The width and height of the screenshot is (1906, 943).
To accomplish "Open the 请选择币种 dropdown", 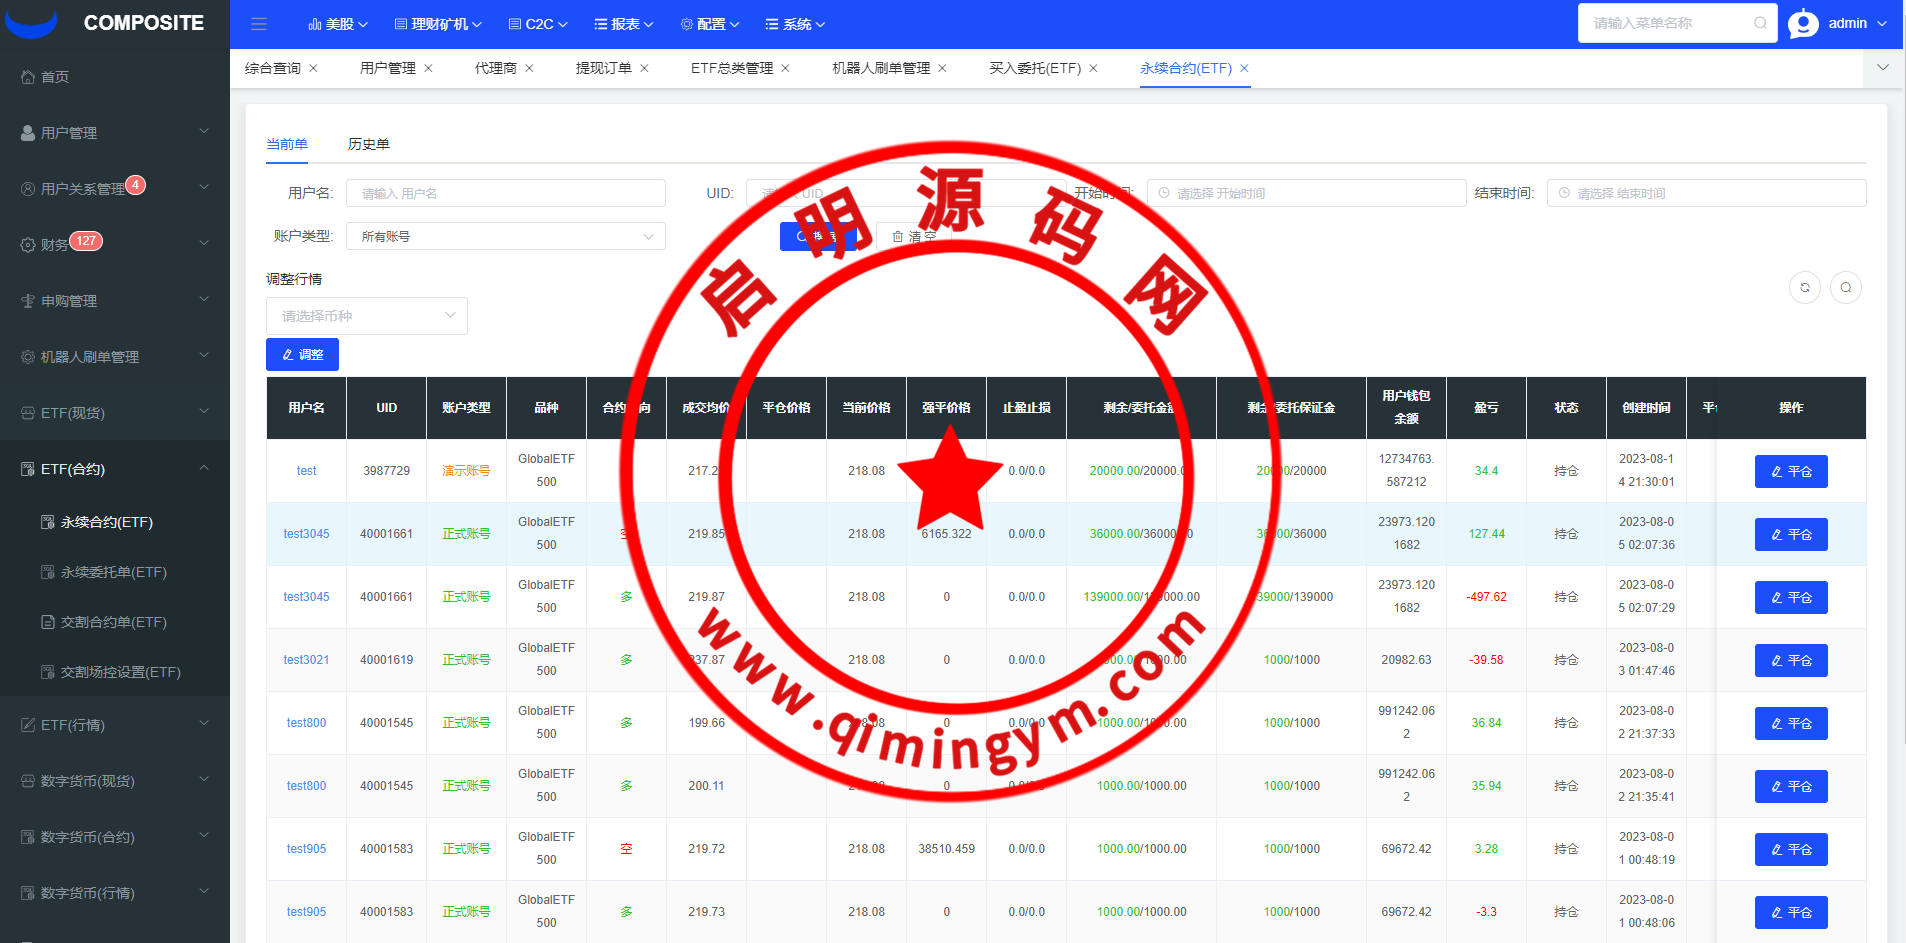I will click(x=366, y=316).
